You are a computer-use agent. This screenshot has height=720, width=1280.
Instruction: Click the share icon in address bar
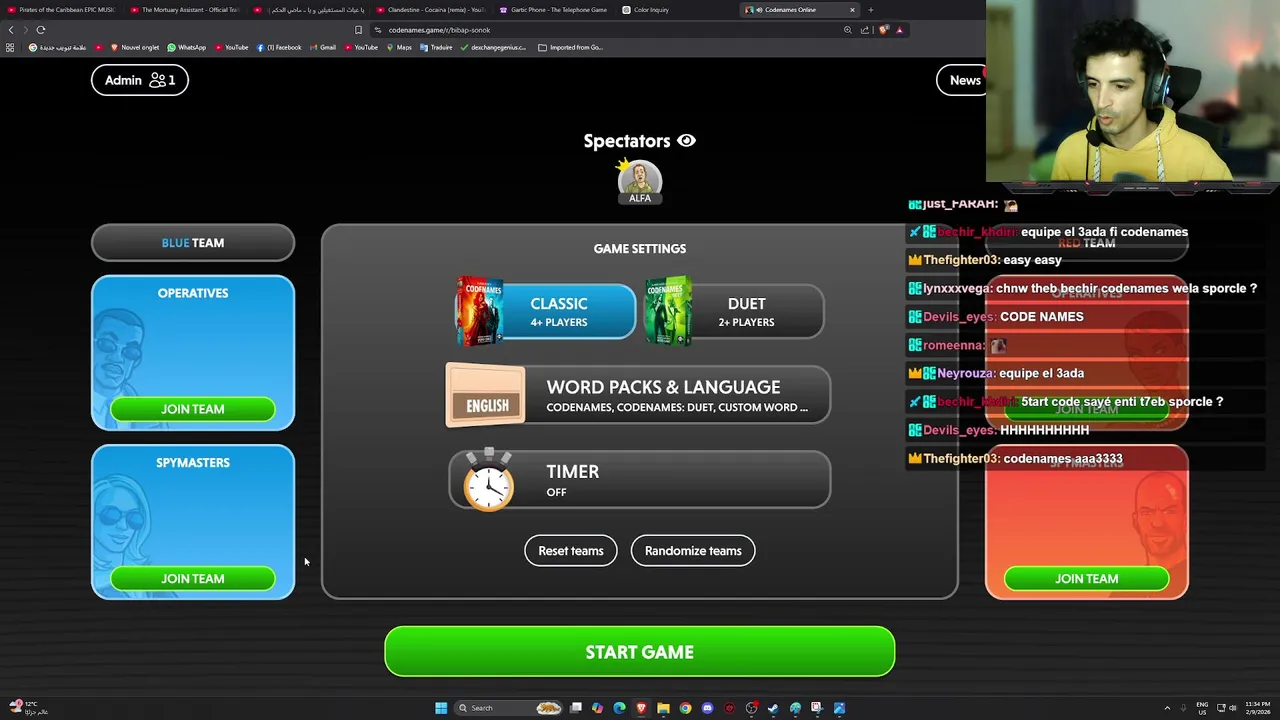coord(865,30)
